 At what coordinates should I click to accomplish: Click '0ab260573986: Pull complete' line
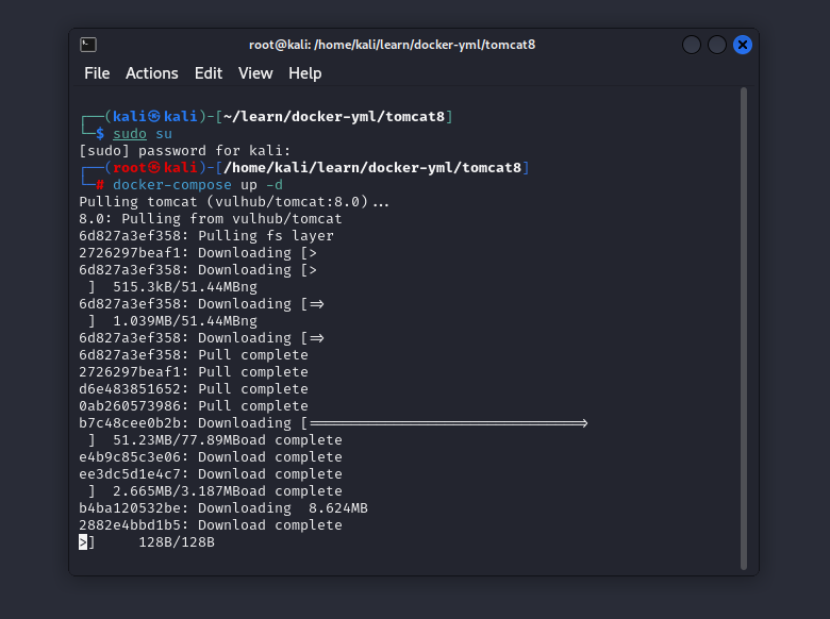pos(194,406)
